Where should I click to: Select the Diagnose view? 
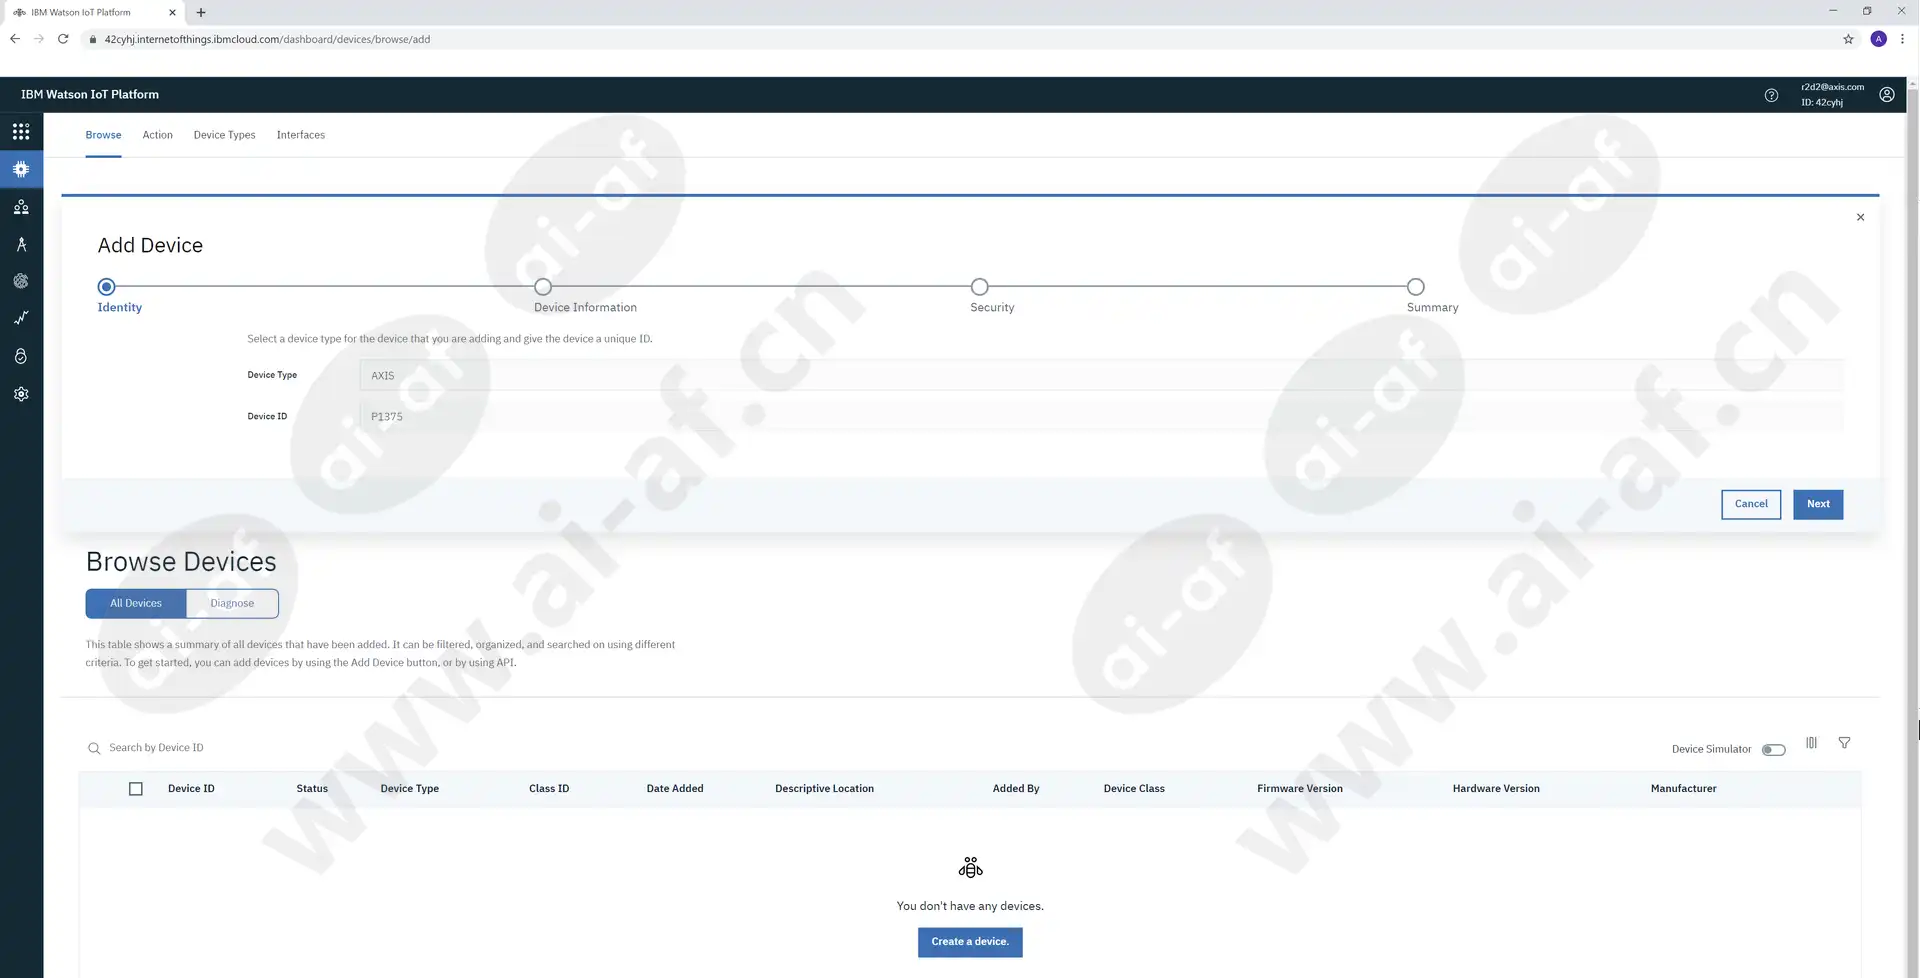click(x=232, y=604)
